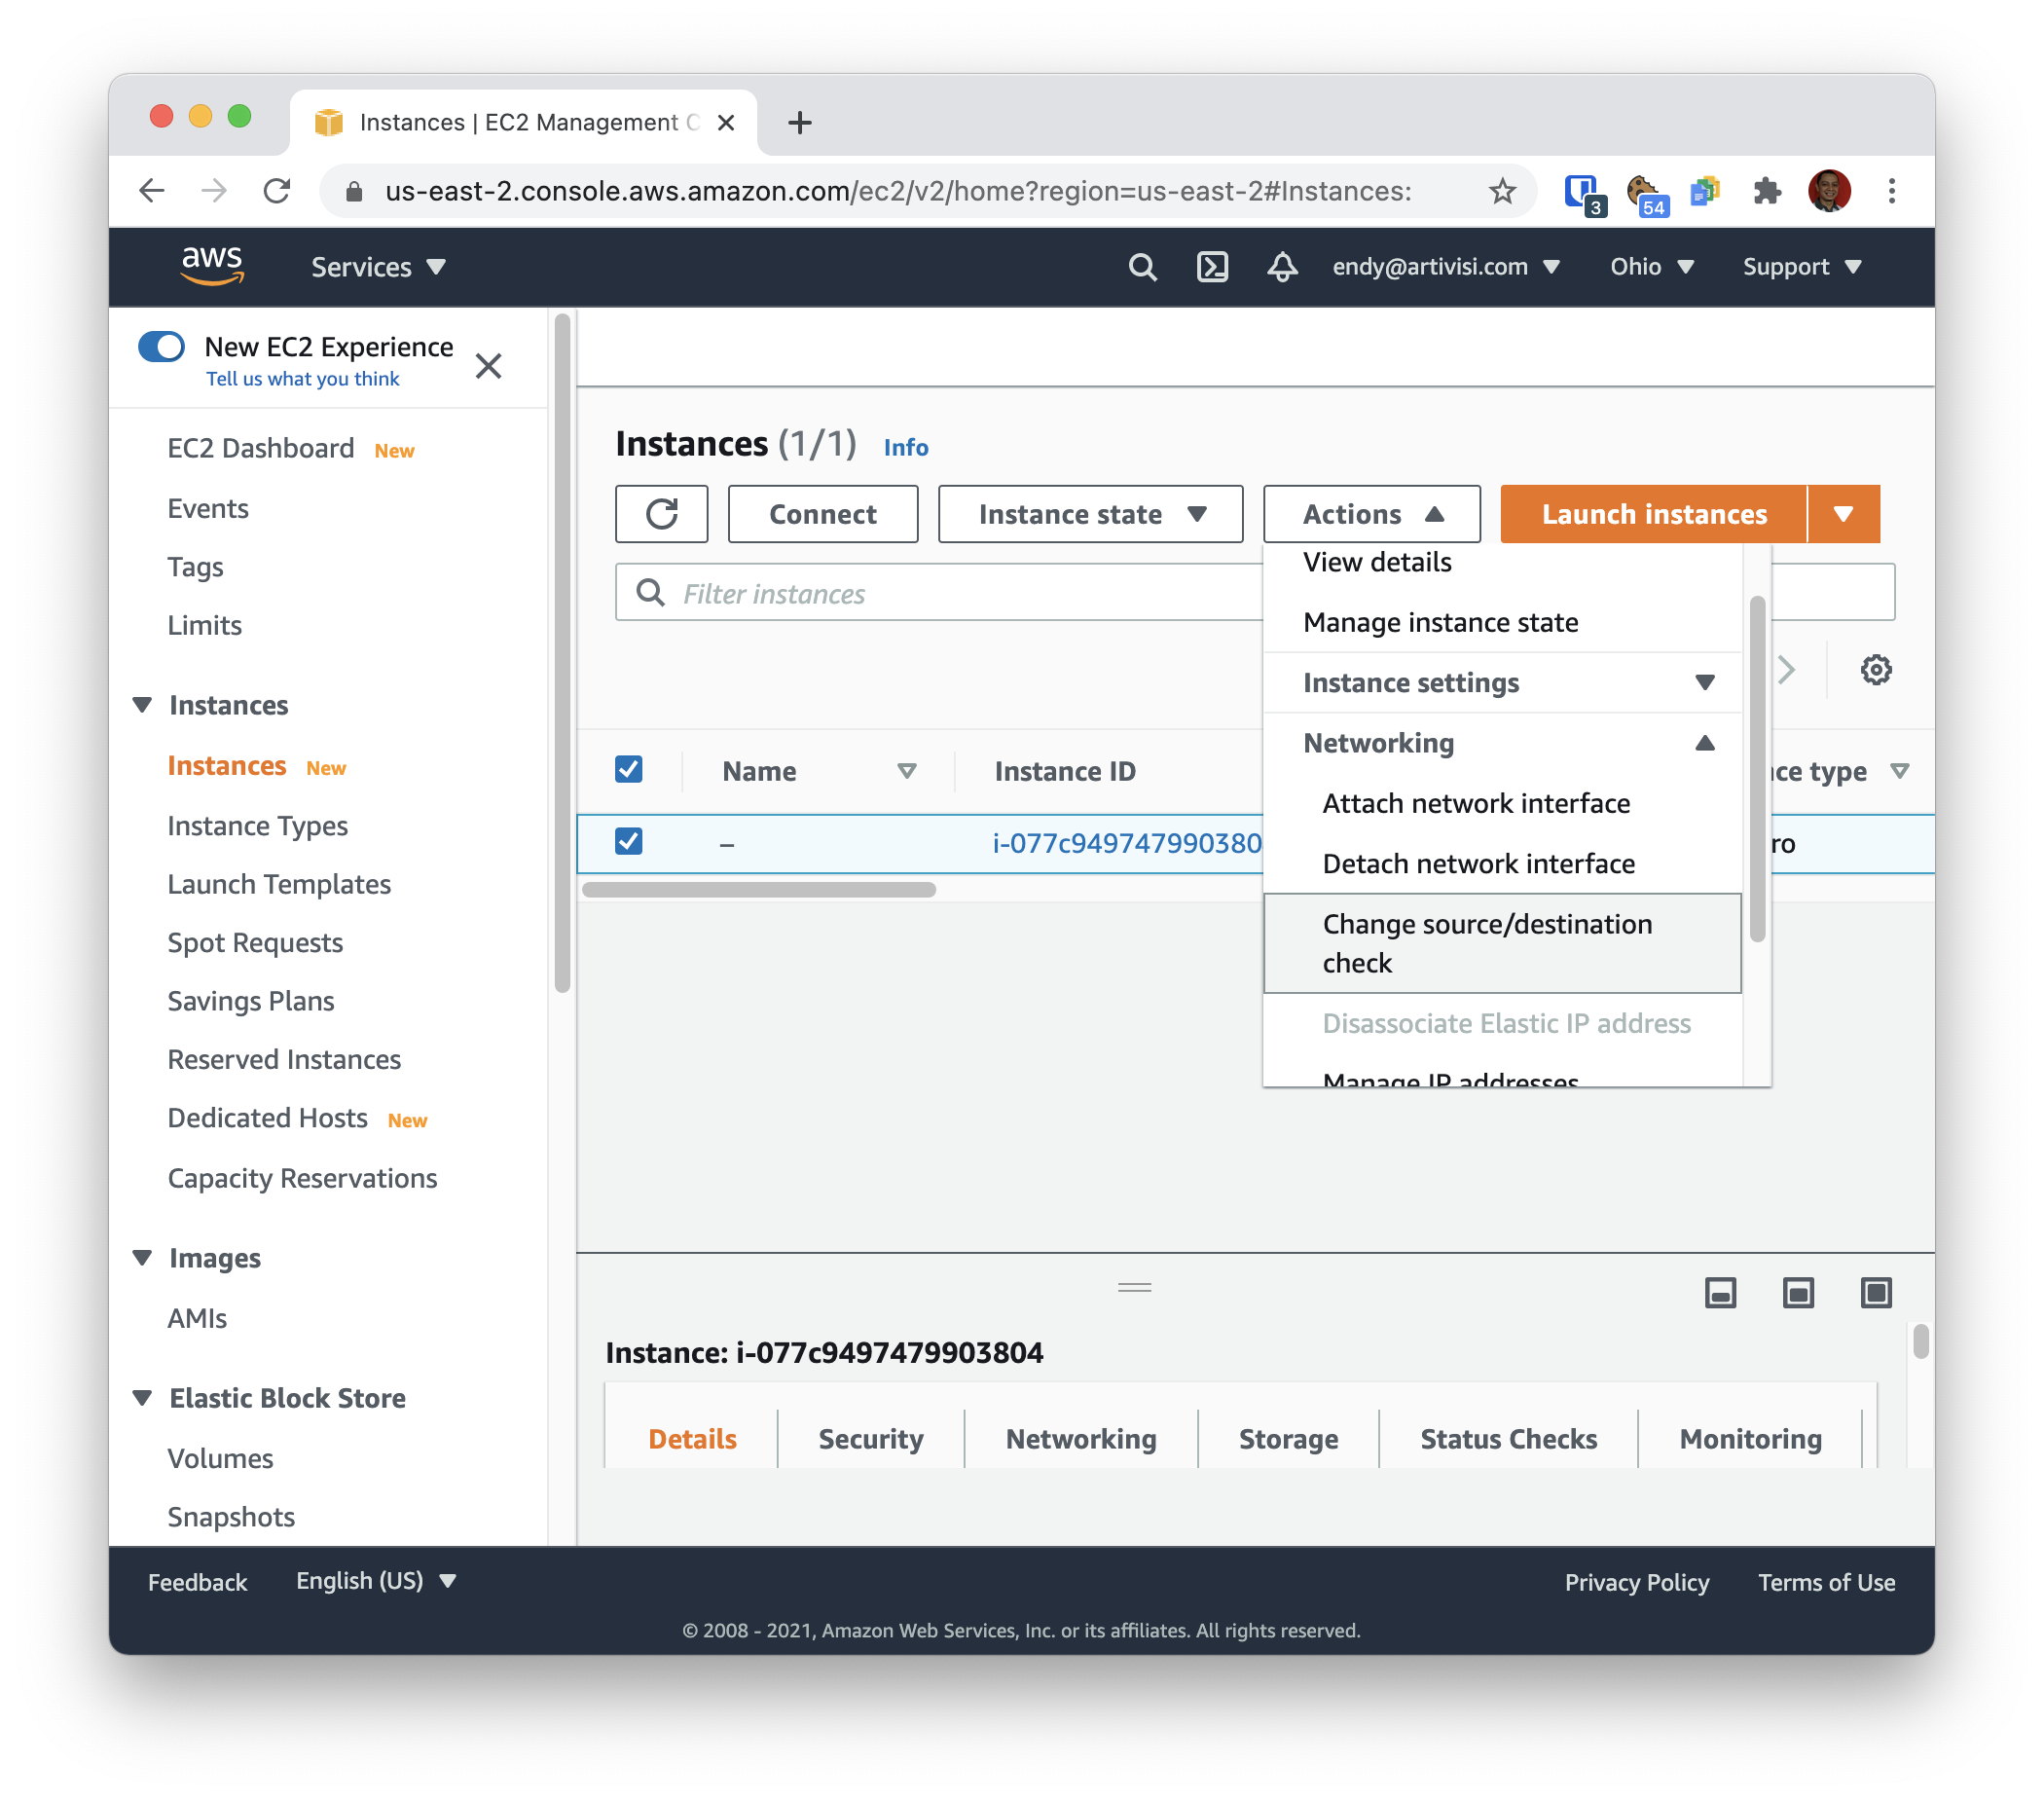2044x1799 pixels.
Task: Open a new browser tab
Action: point(799,123)
